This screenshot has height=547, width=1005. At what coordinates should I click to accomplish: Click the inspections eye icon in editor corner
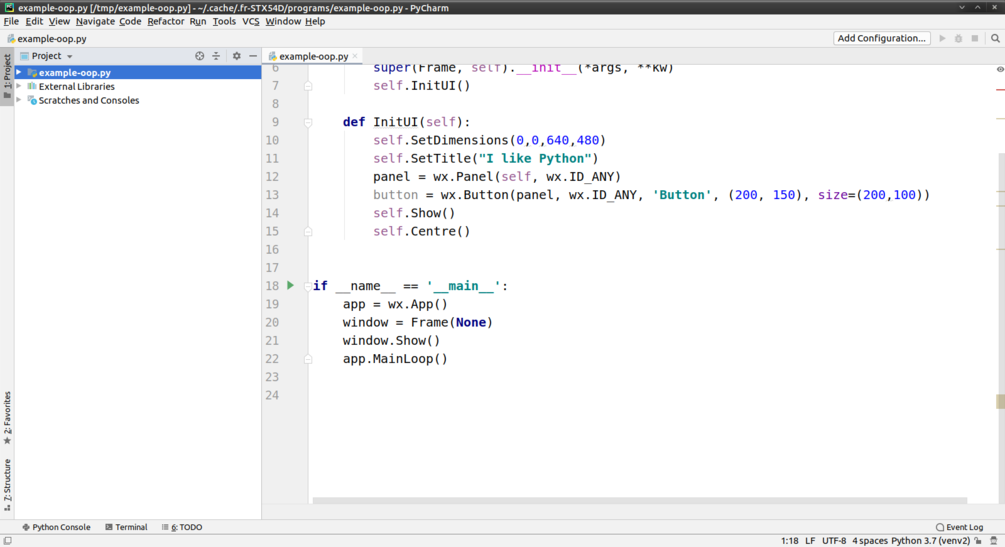click(1000, 69)
